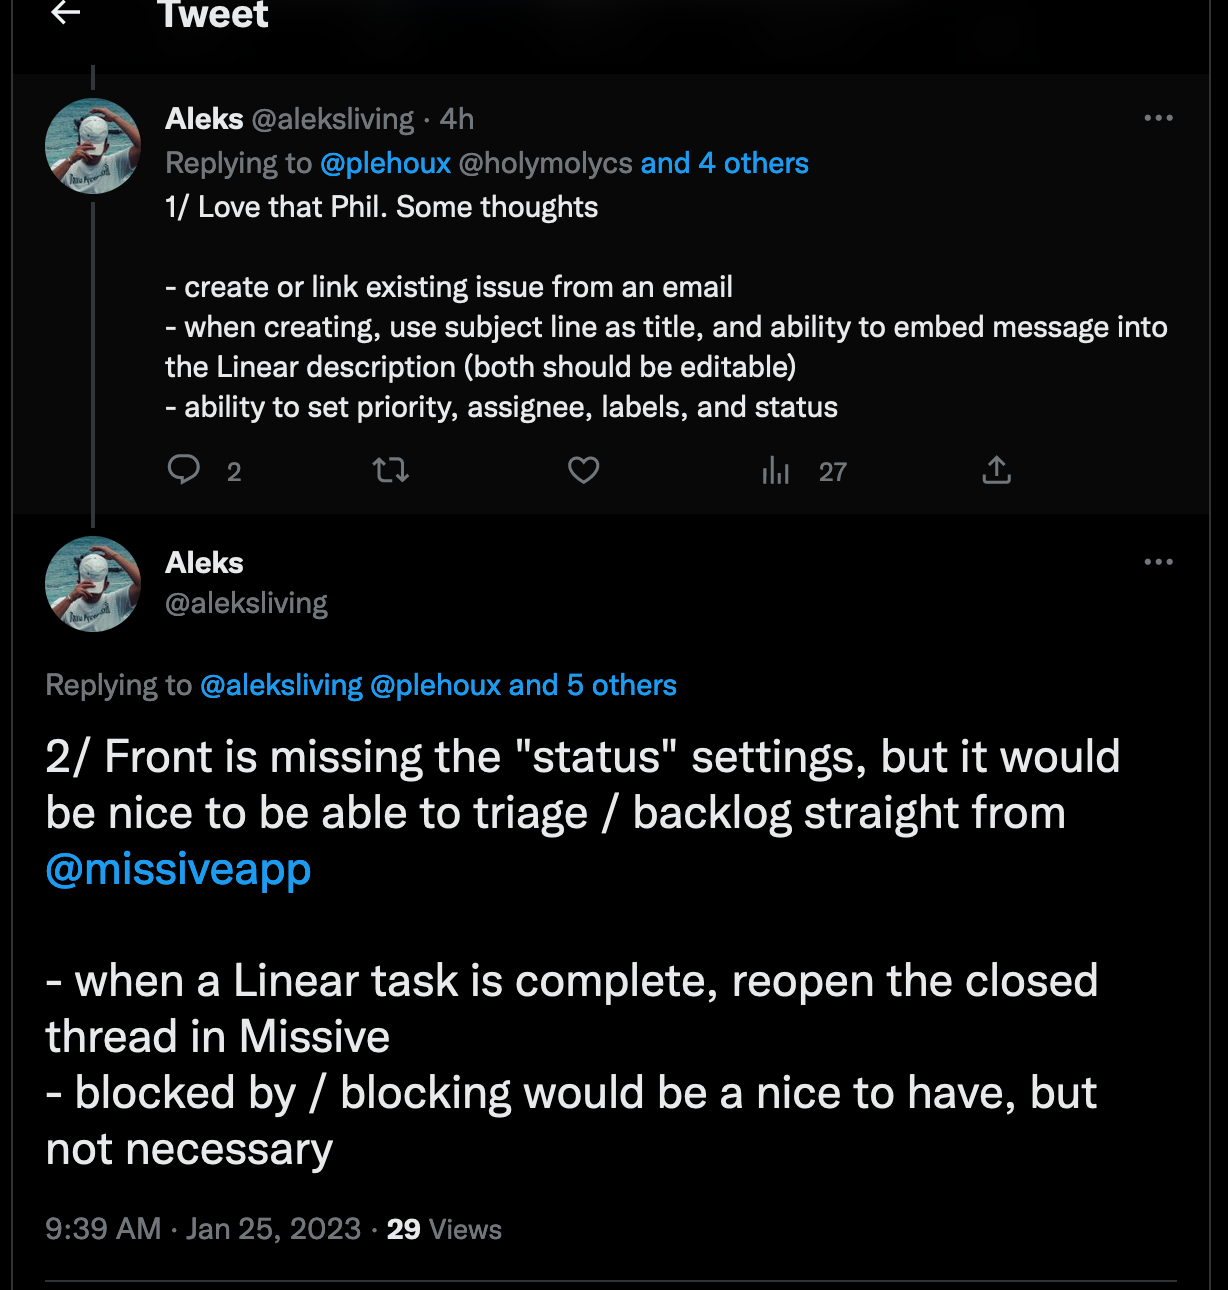
Task: Open more options on first tweet
Action: 1158,118
